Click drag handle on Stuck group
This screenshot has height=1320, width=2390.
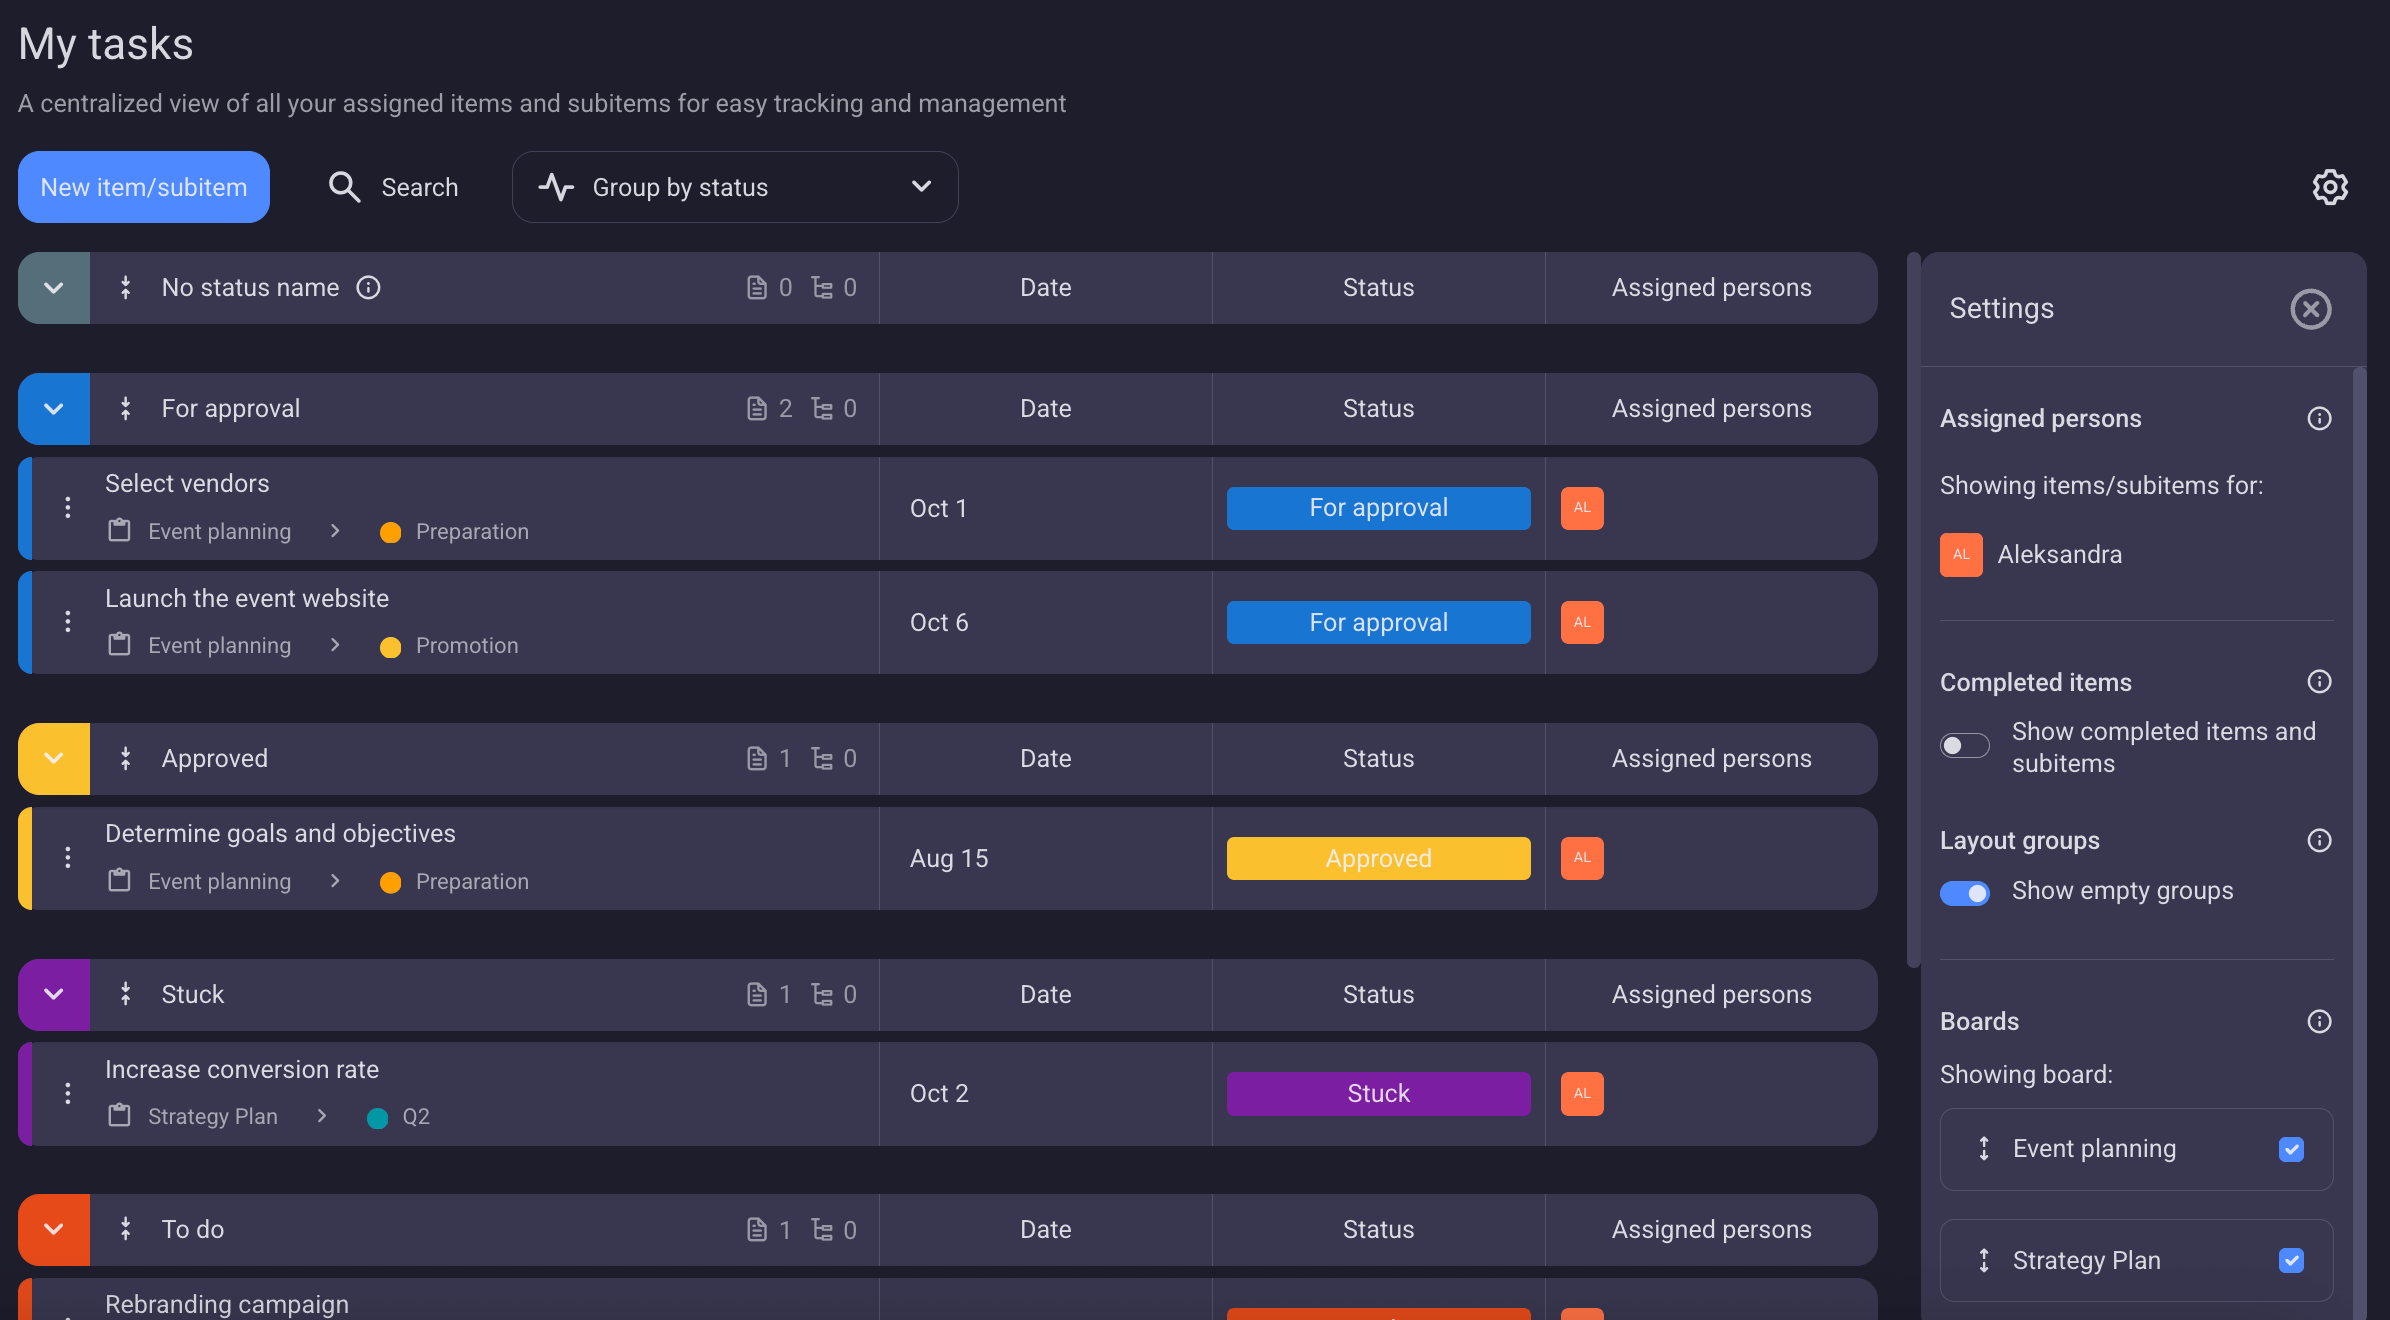tap(126, 994)
